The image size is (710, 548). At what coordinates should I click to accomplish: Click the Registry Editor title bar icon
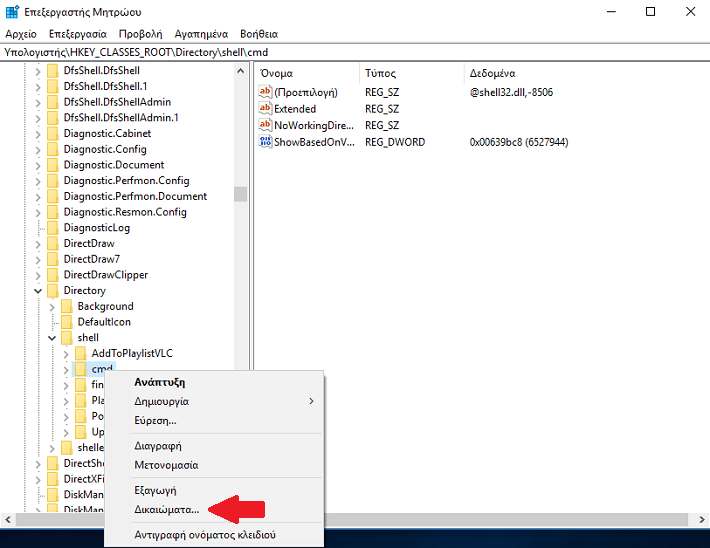click(x=12, y=12)
